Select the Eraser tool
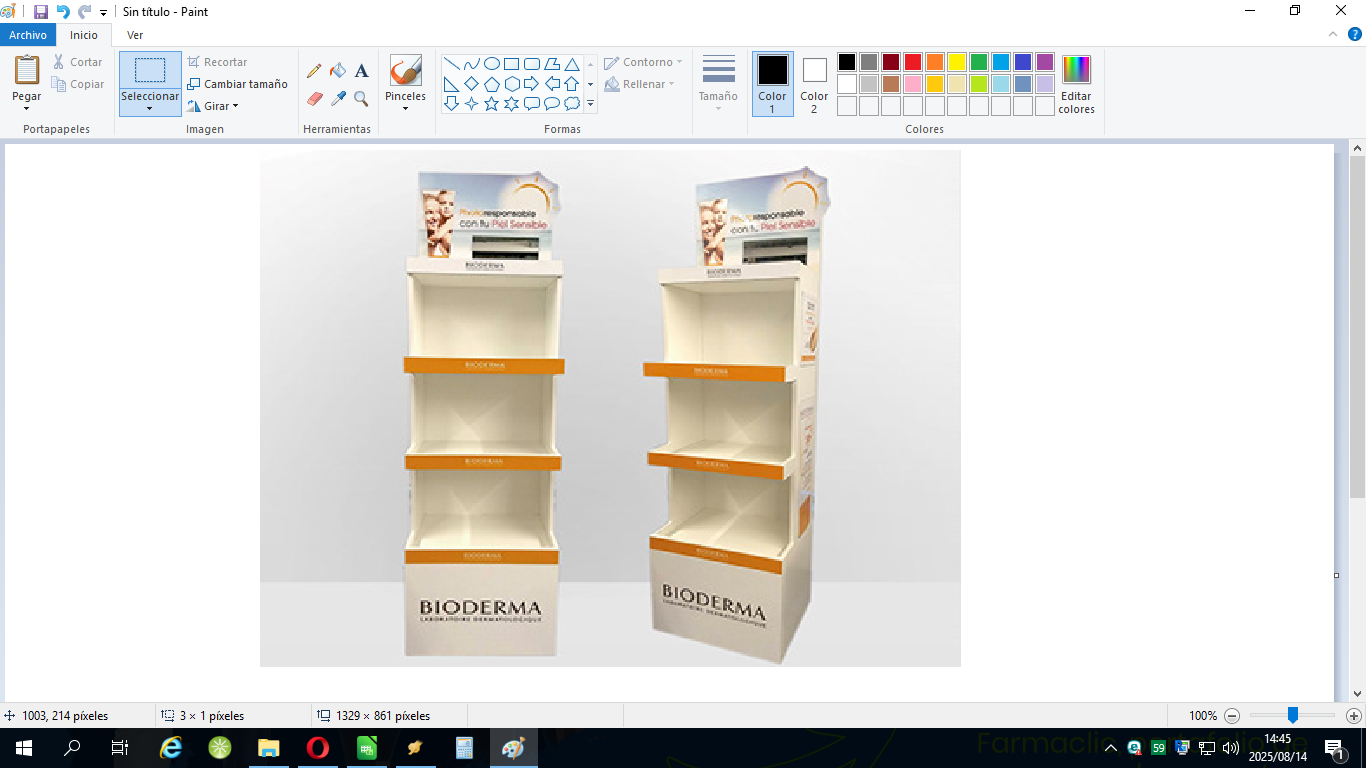1366x768 pixels. pos(314,99)
